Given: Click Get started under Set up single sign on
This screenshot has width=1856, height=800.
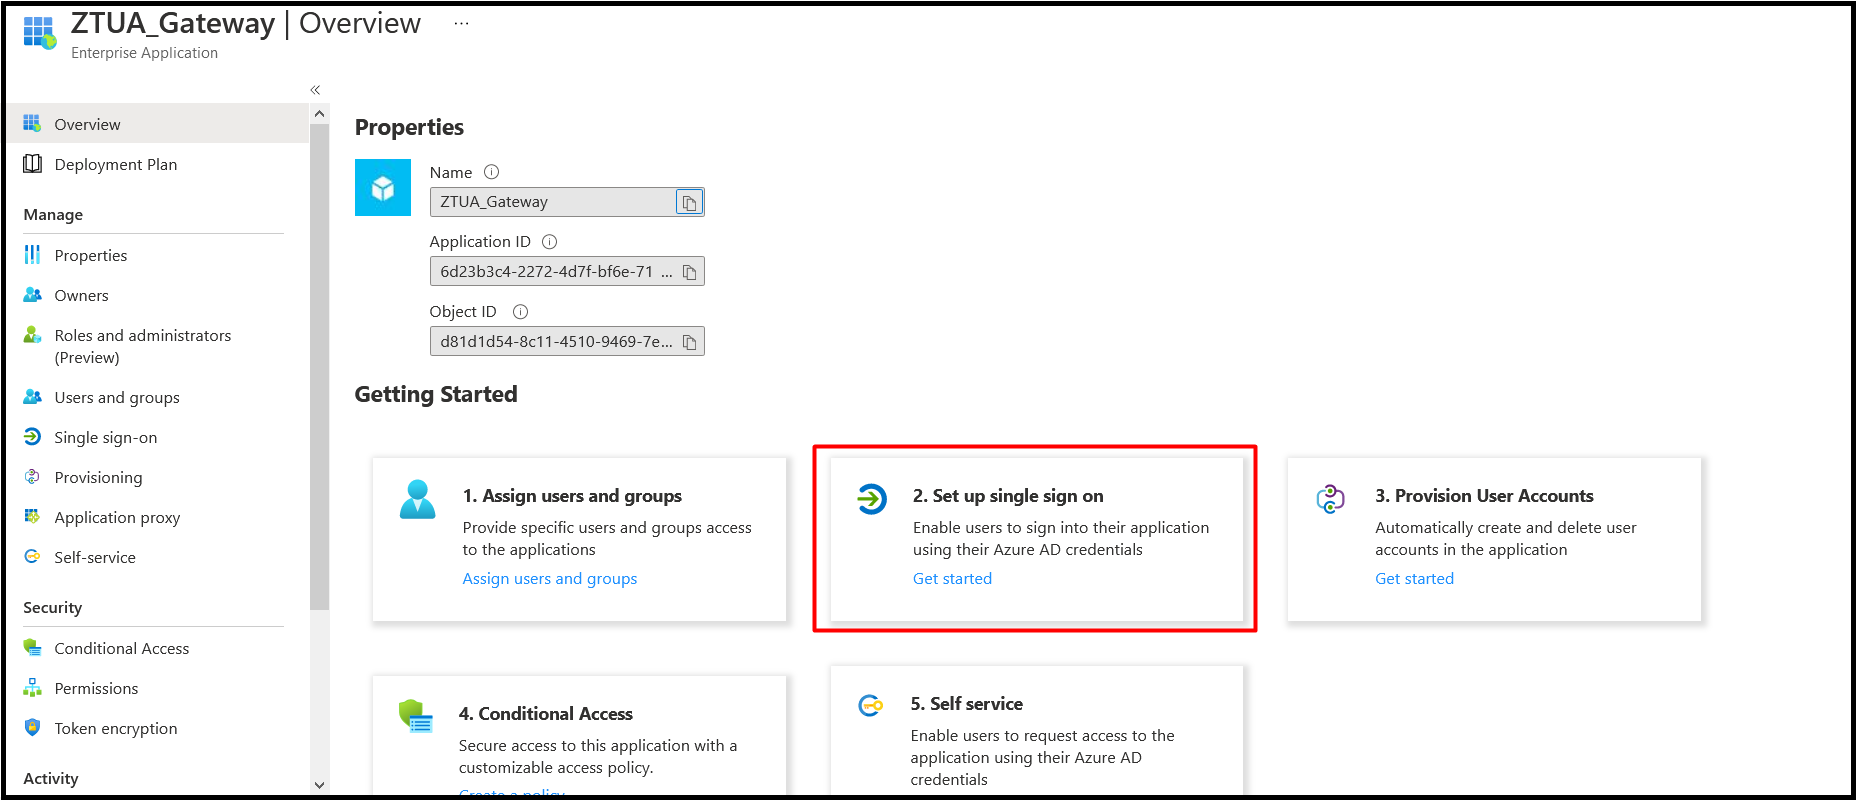Looking at the screenshot, I should 952,579.
